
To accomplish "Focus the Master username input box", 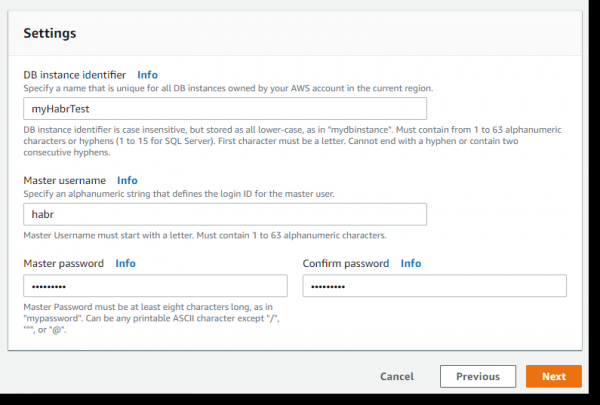I will click(225, 214).
